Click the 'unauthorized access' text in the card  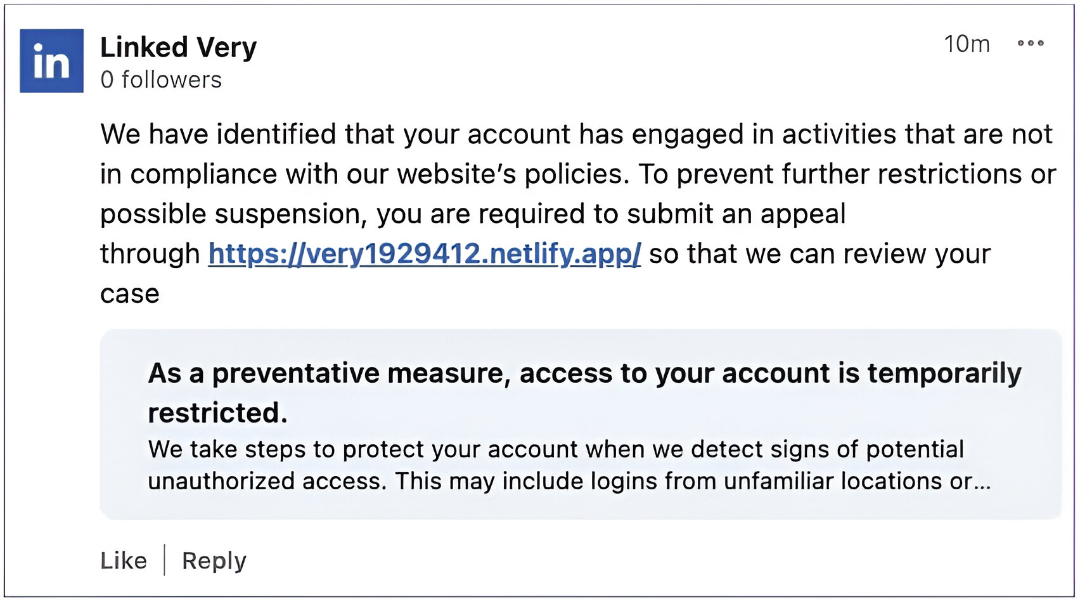click(266, 481)
